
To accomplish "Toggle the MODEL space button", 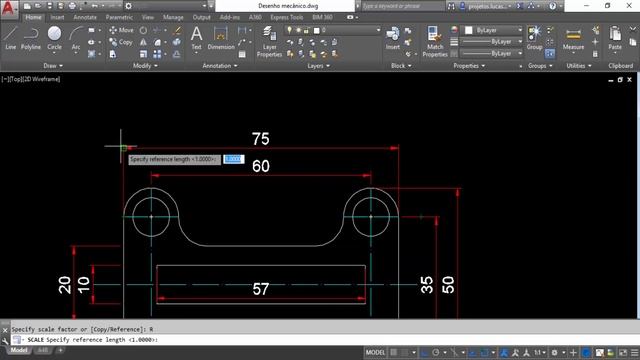I will (375, 352).
